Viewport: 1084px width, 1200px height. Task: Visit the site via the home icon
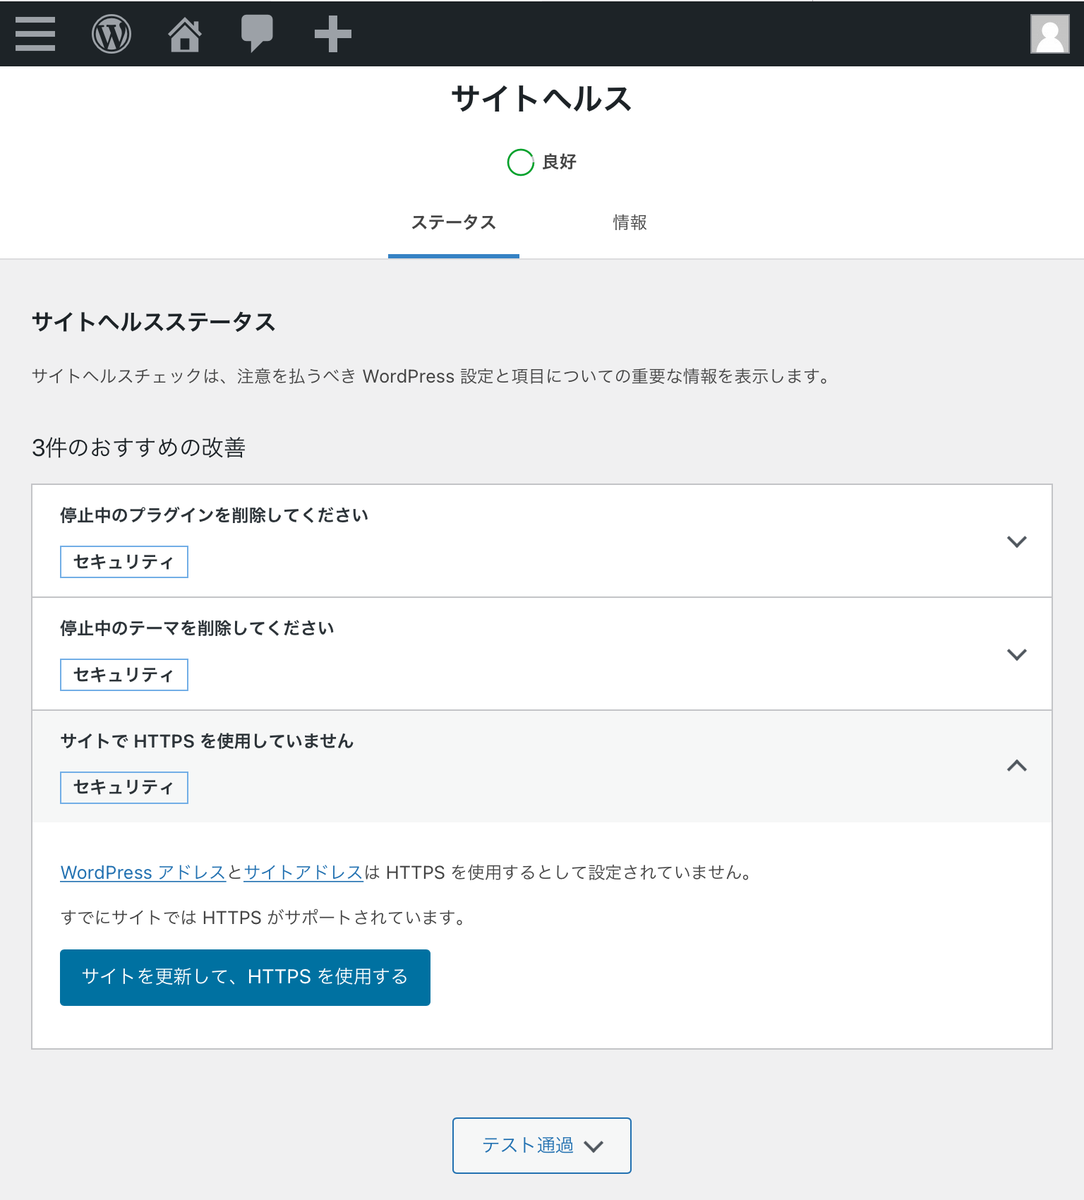[184, 33]
